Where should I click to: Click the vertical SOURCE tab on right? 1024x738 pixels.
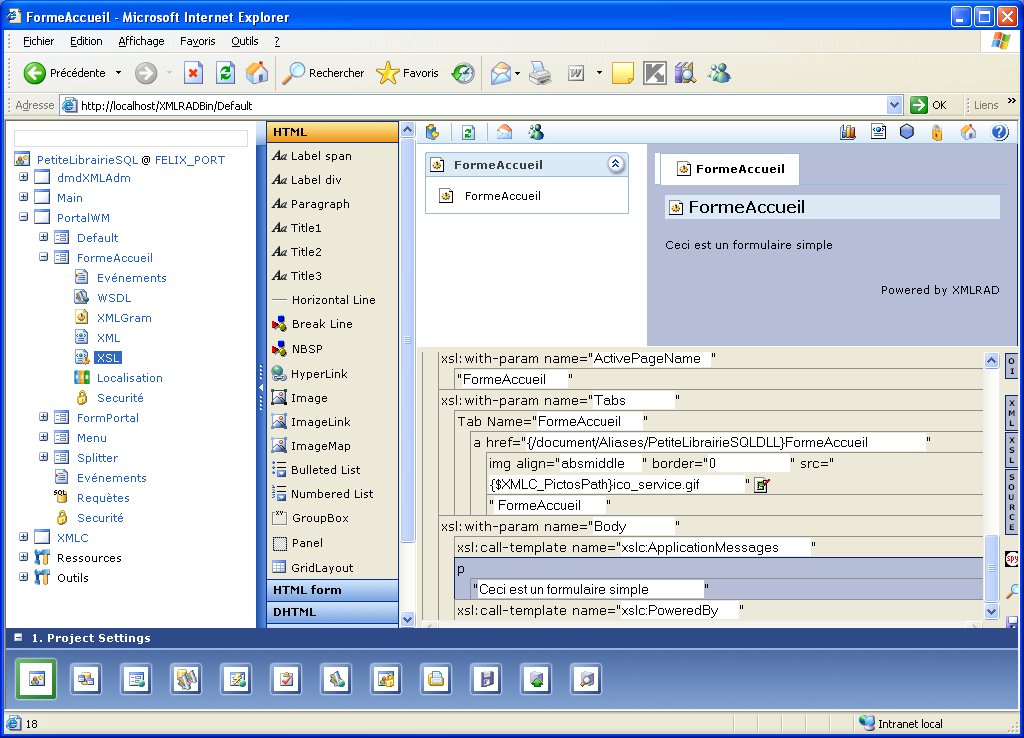[x=1011, y=502]
